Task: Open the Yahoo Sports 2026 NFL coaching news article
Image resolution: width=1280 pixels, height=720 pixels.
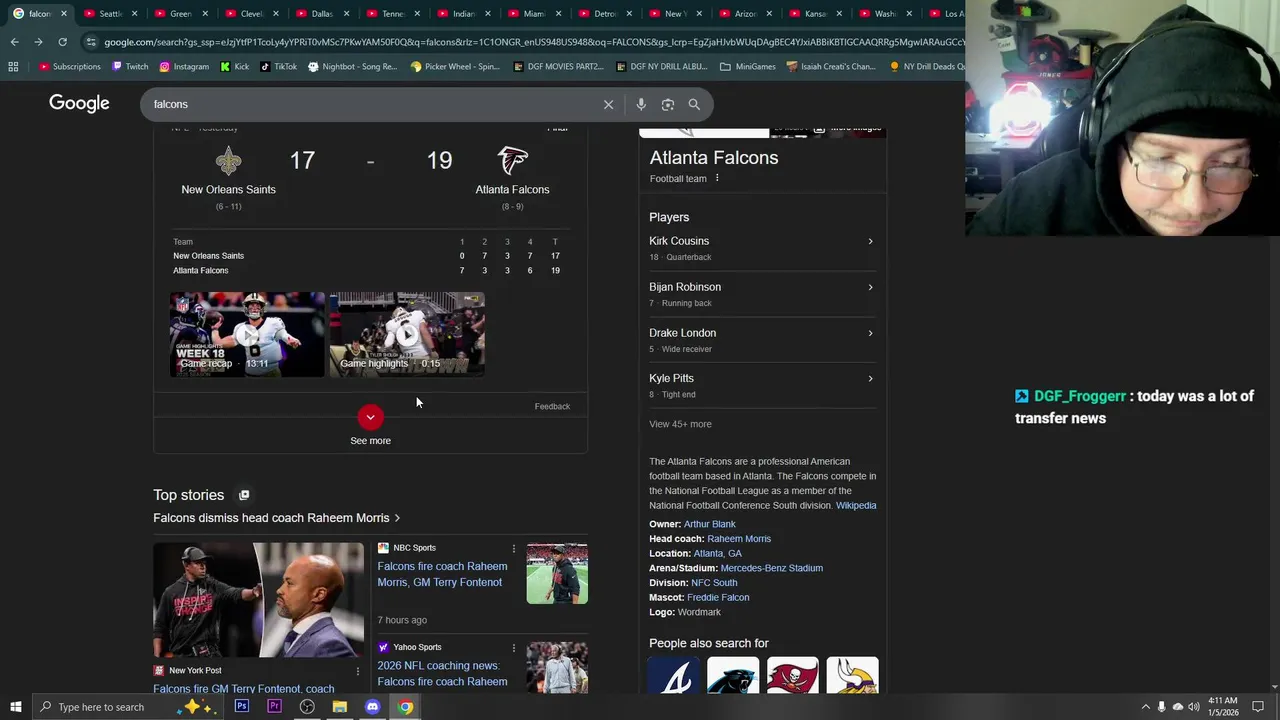Action: (442, 673)
